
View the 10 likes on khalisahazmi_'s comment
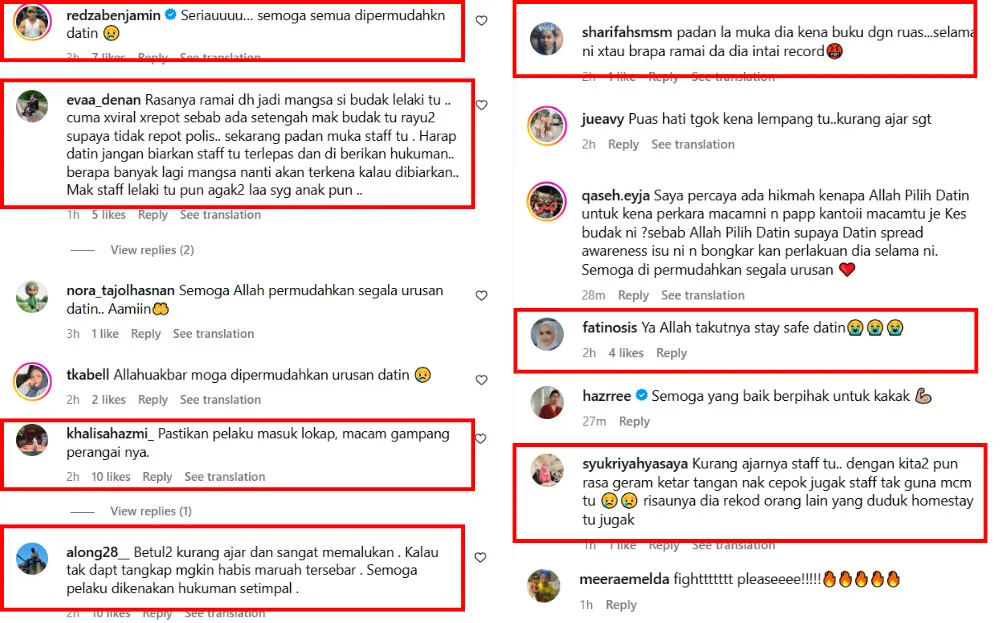pos(110,476)
